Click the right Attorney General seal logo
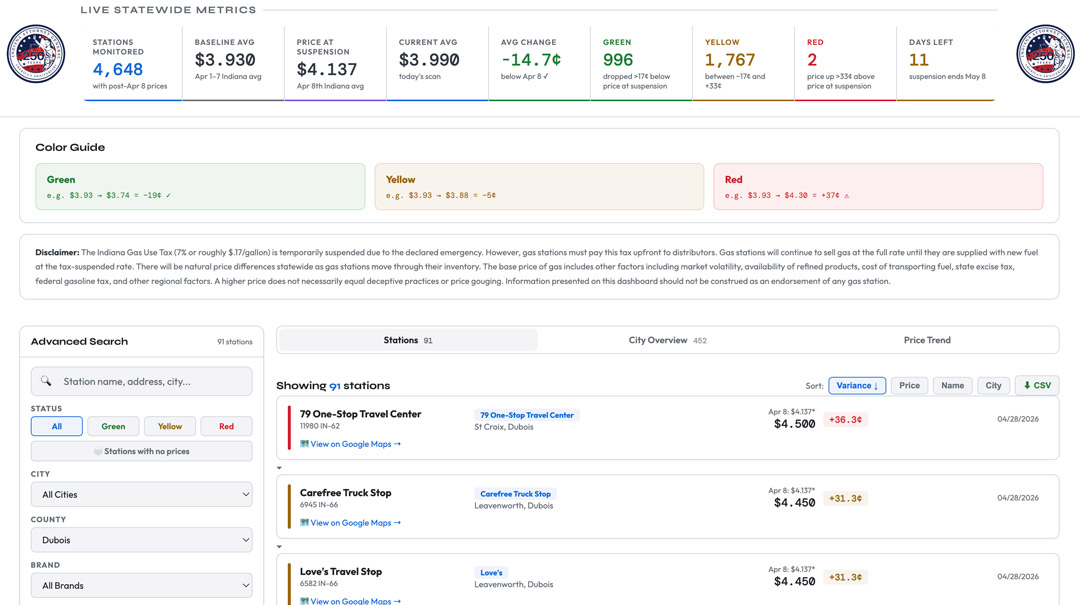Image resolution: width=1080 pixels, height=605 pixels. pyautogui.click(x=1044, y=54)
